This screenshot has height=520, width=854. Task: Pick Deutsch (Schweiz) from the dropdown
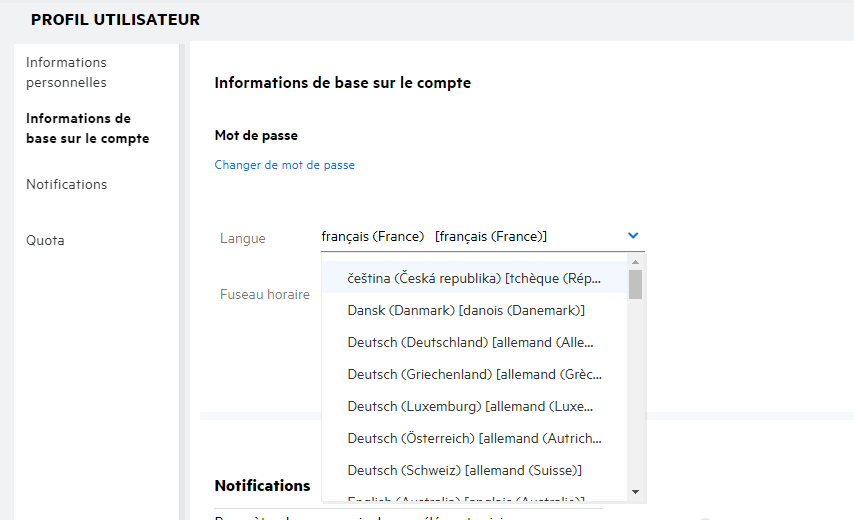click(464, 470)
